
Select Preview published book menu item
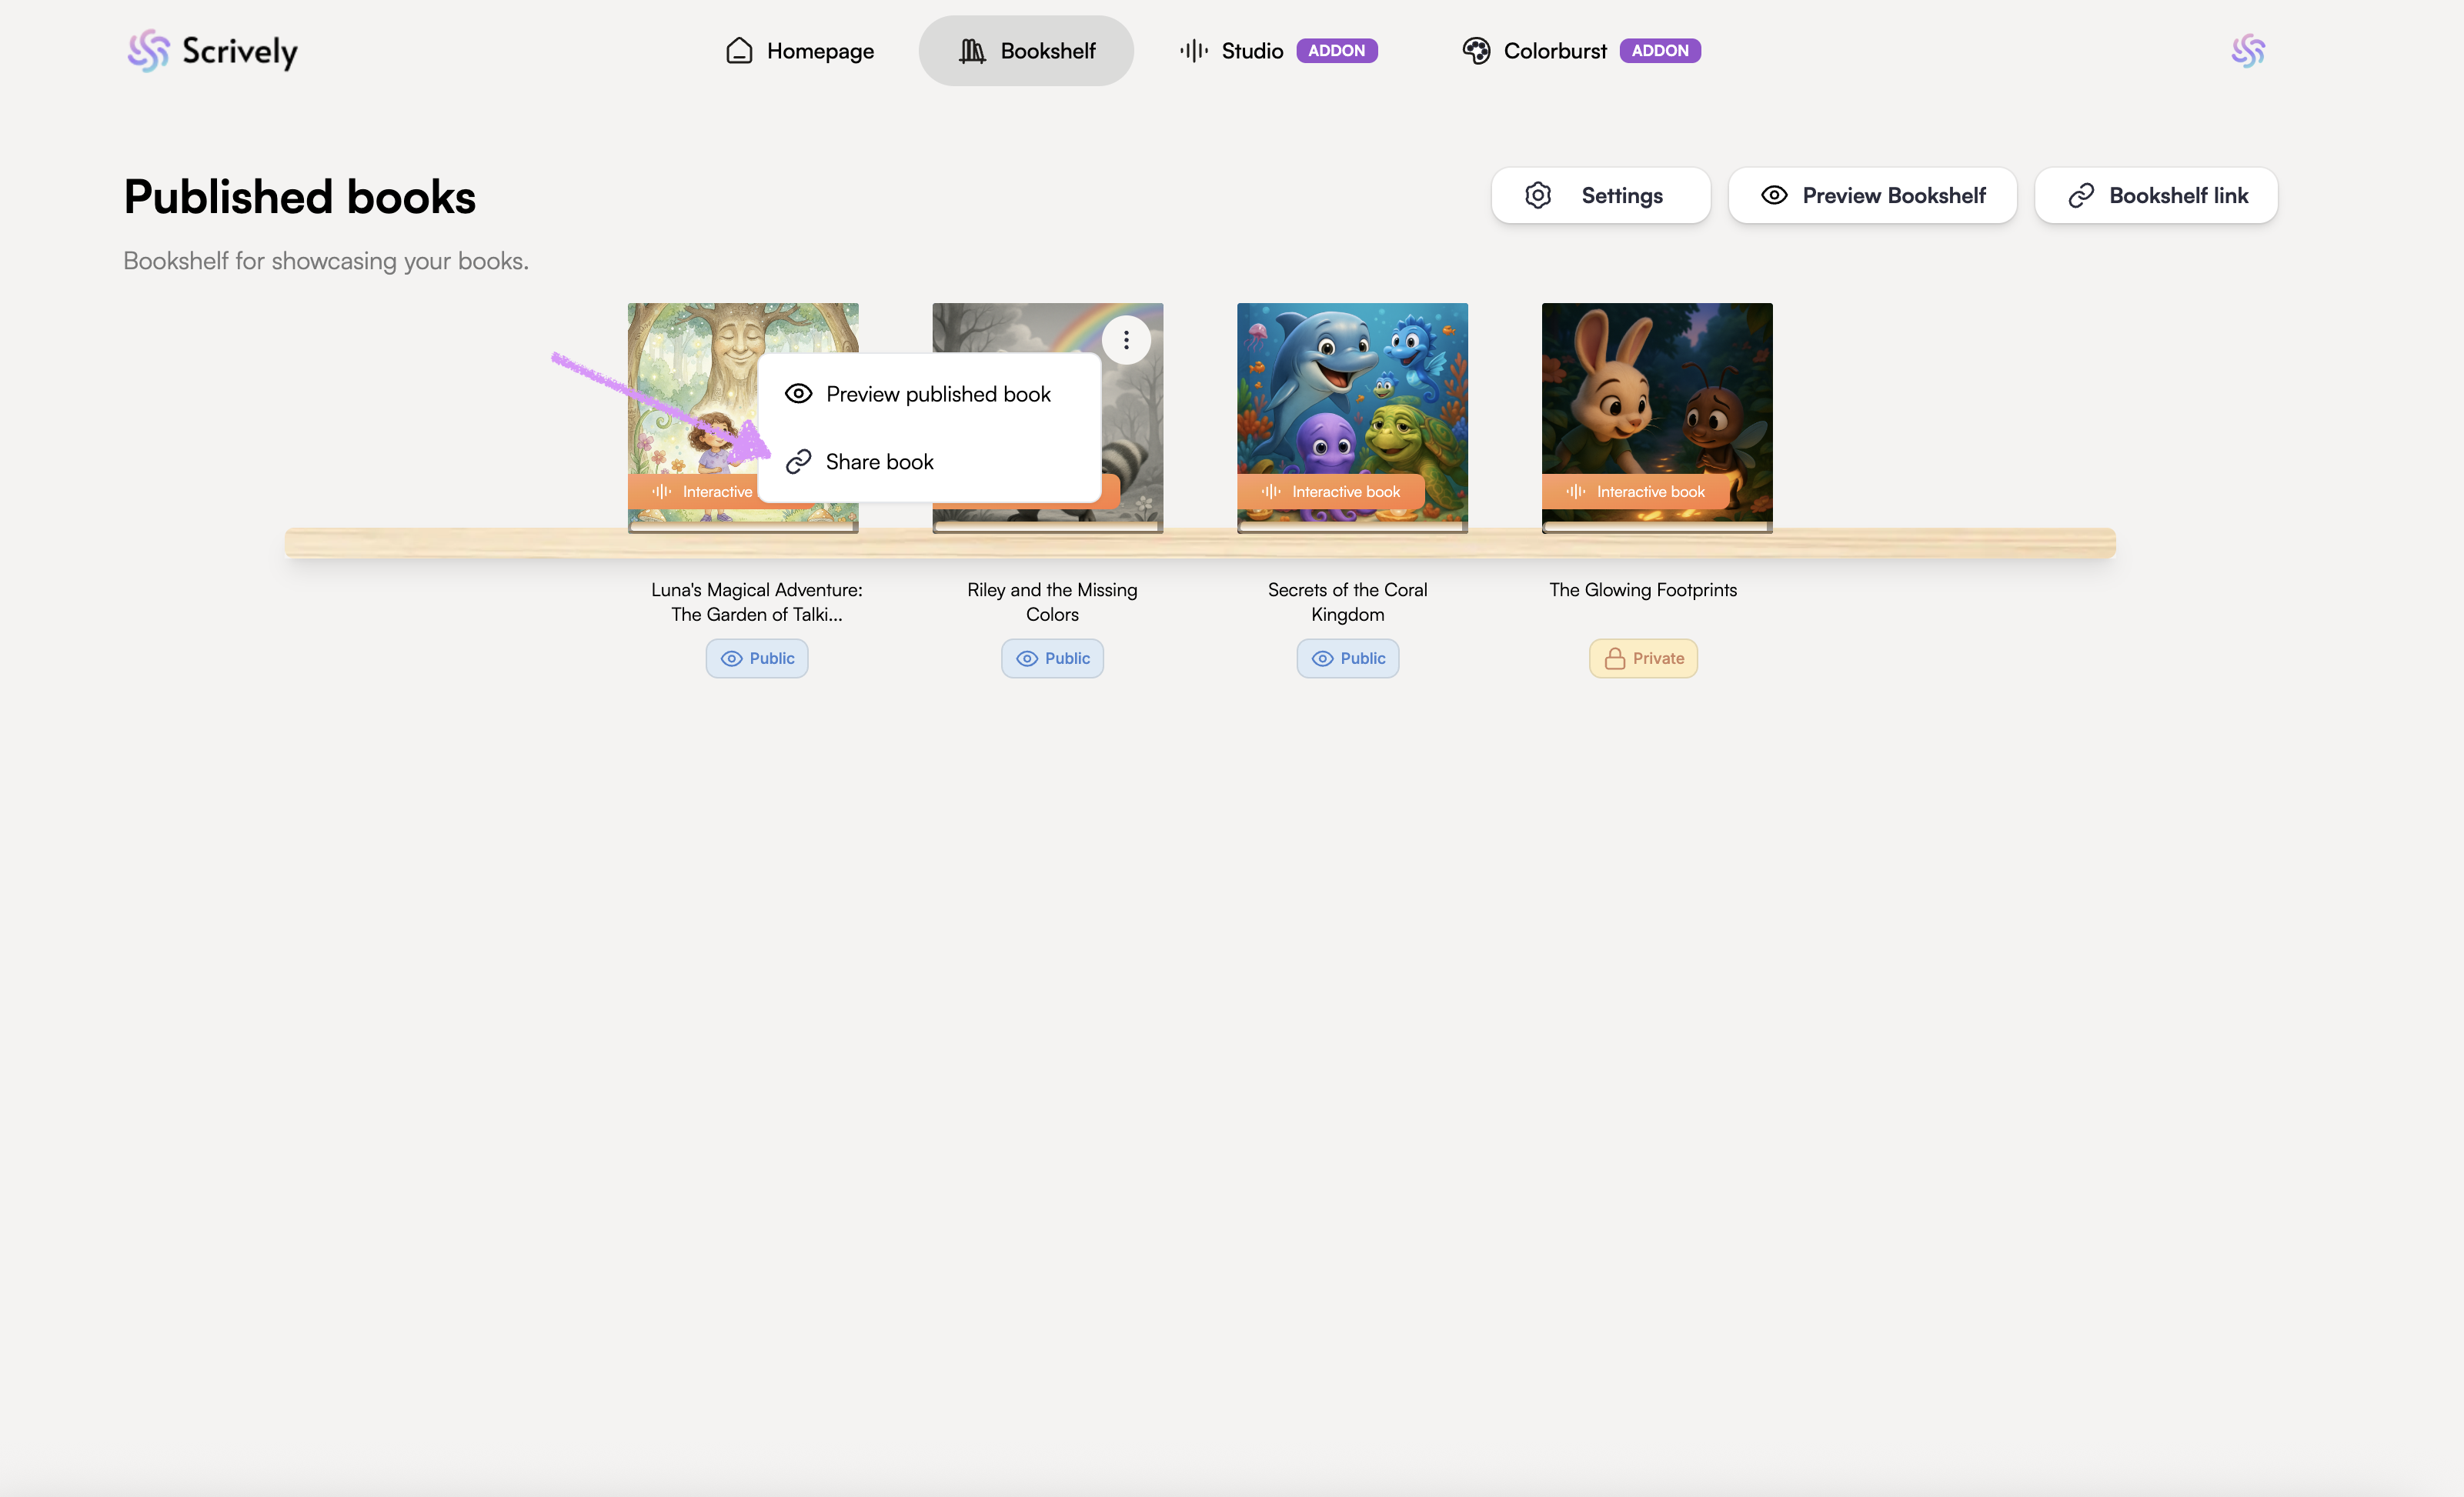[937, 394]
